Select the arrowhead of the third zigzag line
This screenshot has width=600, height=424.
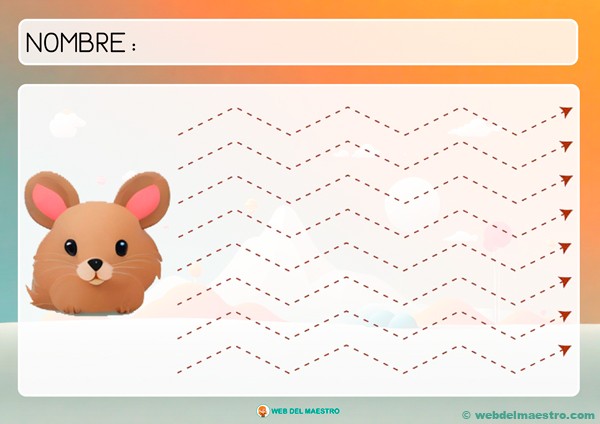click(x=567, y=180)
